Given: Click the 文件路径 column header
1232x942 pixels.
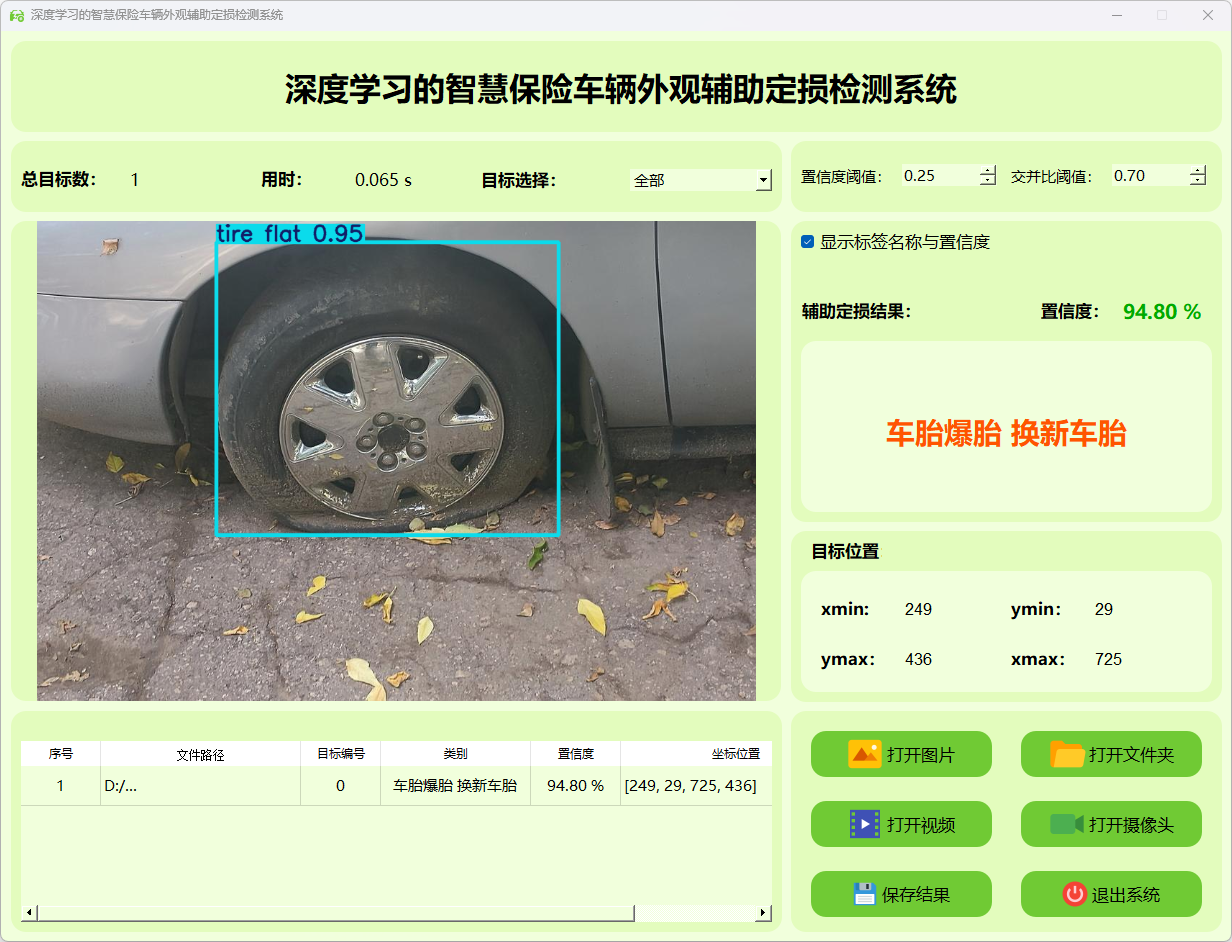Looking at the screenshot, I should point(201,754).
